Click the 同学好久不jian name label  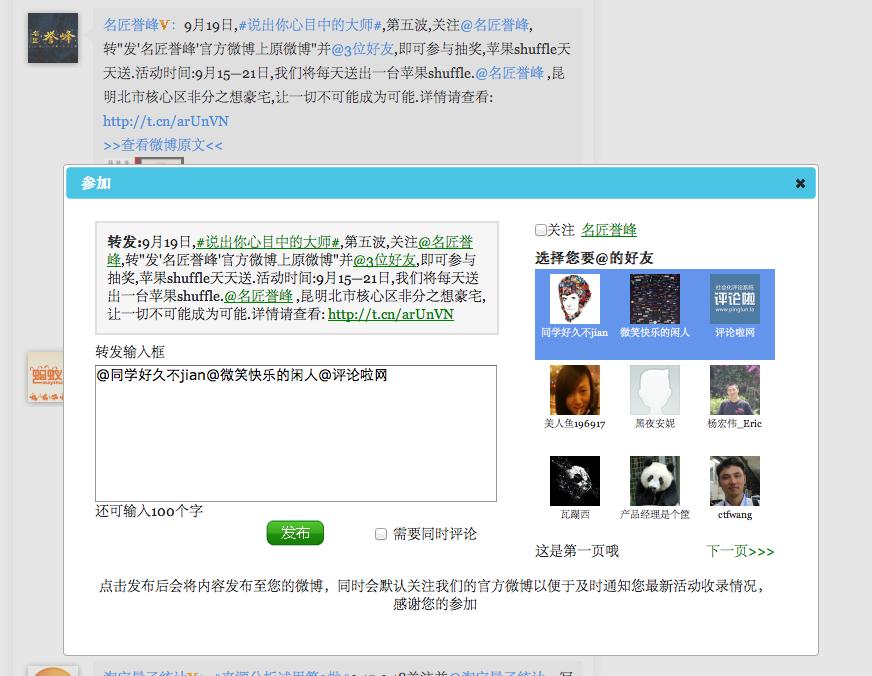tap(574, 332)
